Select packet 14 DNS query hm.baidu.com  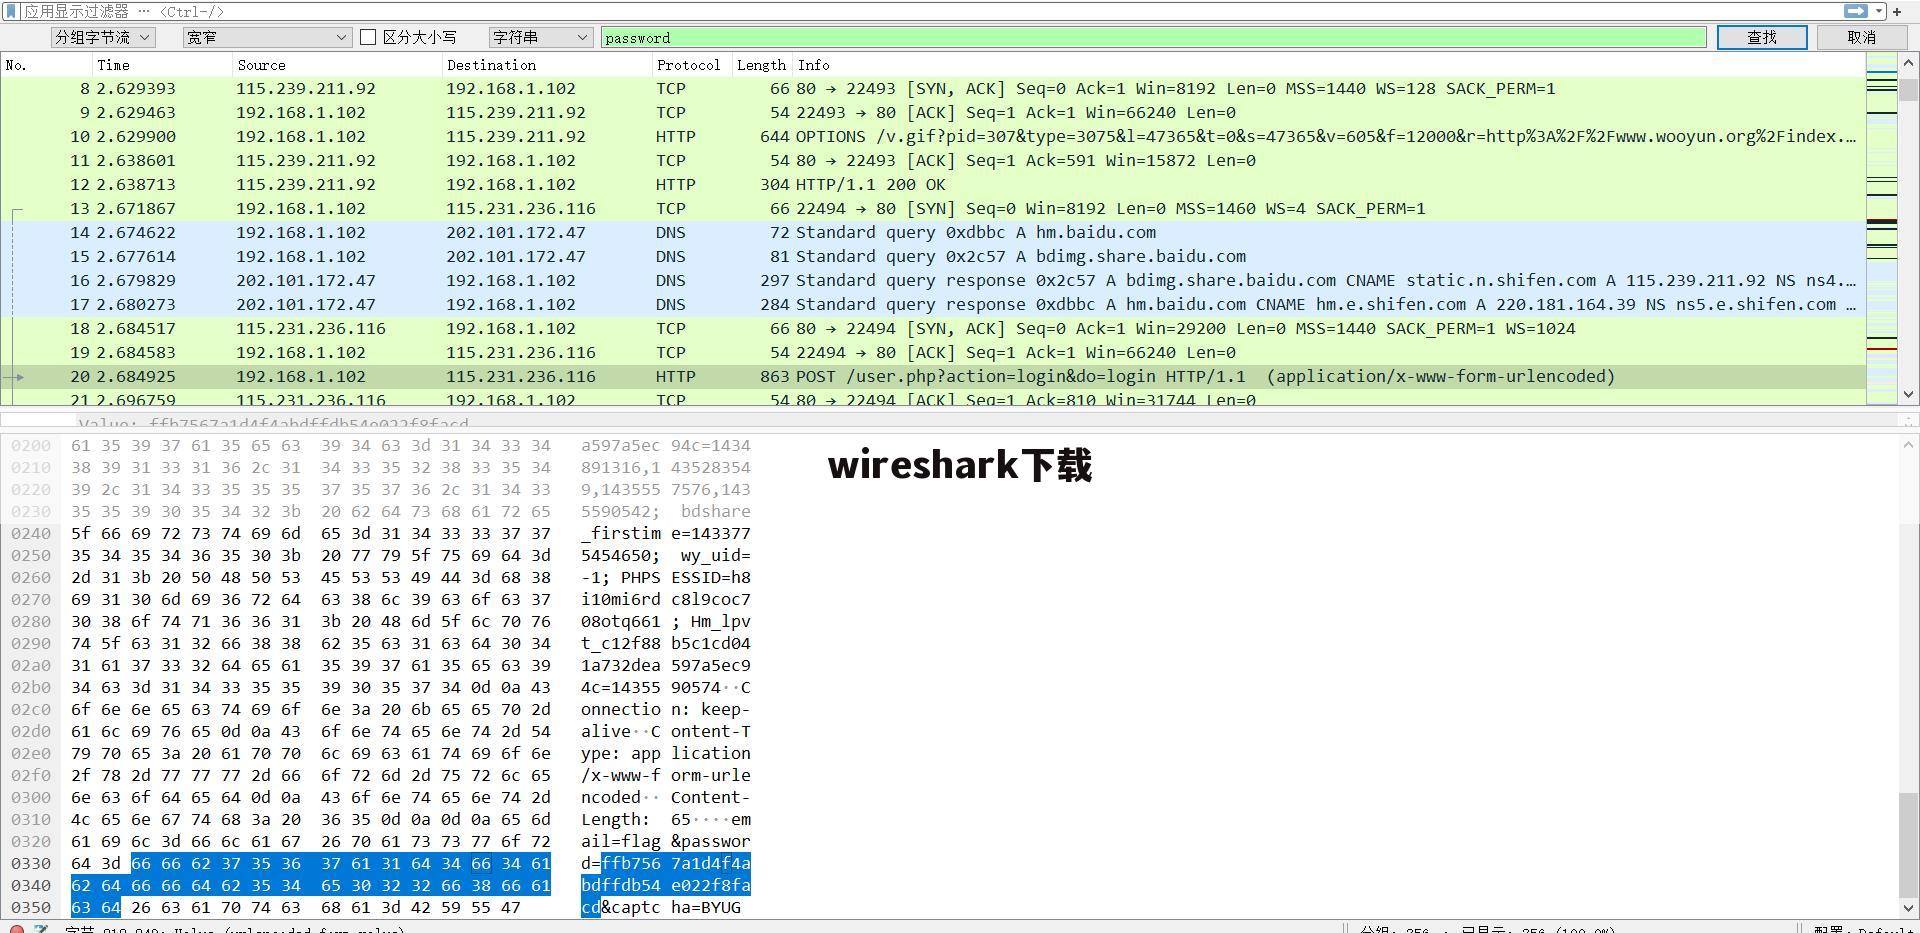coord(933,232)
